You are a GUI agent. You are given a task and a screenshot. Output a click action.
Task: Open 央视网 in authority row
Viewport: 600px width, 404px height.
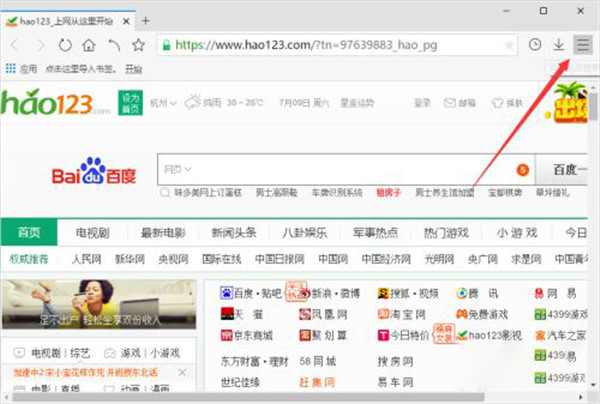point(174,259)
